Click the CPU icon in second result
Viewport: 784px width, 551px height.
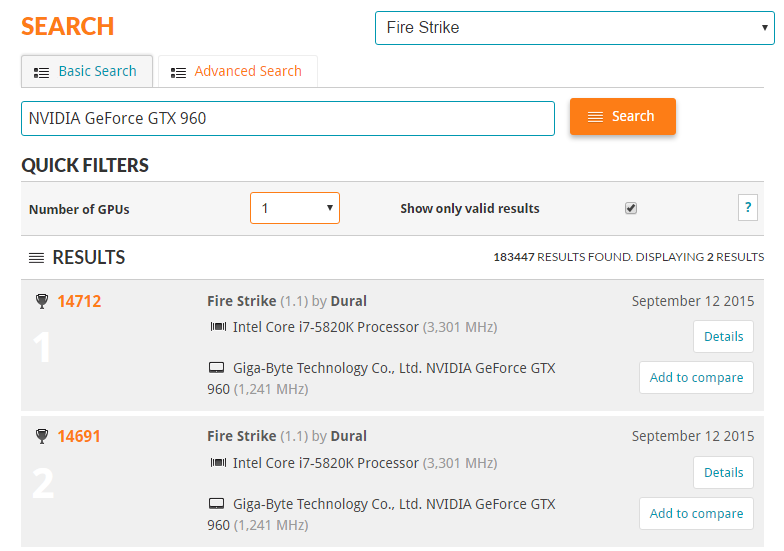(217, 463)
